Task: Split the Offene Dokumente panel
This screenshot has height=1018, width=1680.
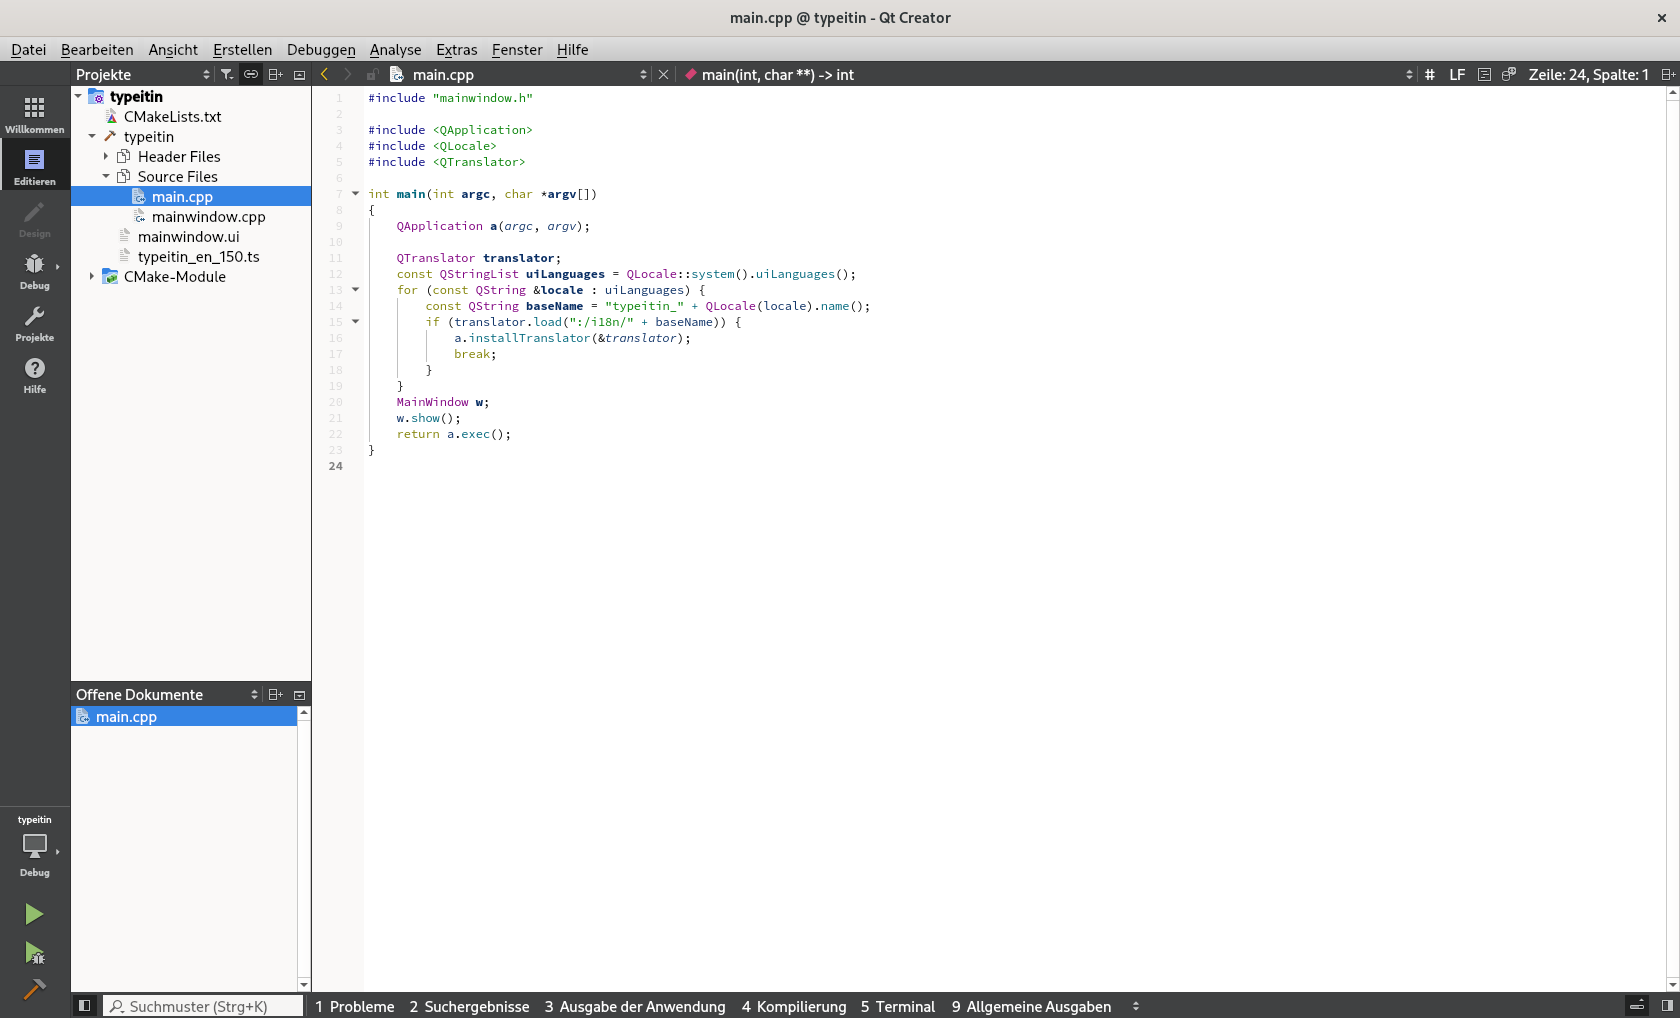Action: (x=275, y=694)
